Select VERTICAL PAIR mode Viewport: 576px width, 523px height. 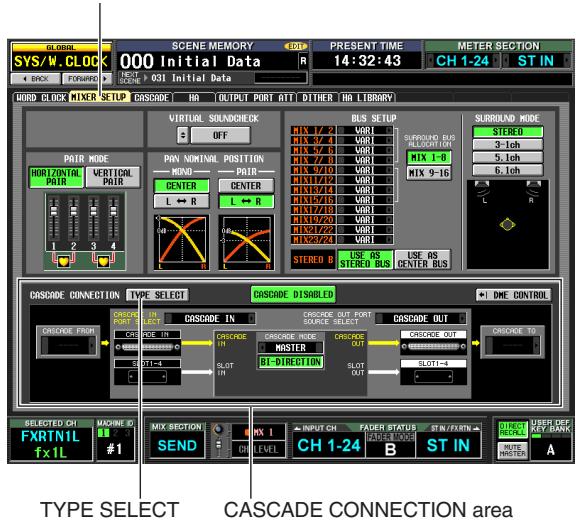pos(113,177)
